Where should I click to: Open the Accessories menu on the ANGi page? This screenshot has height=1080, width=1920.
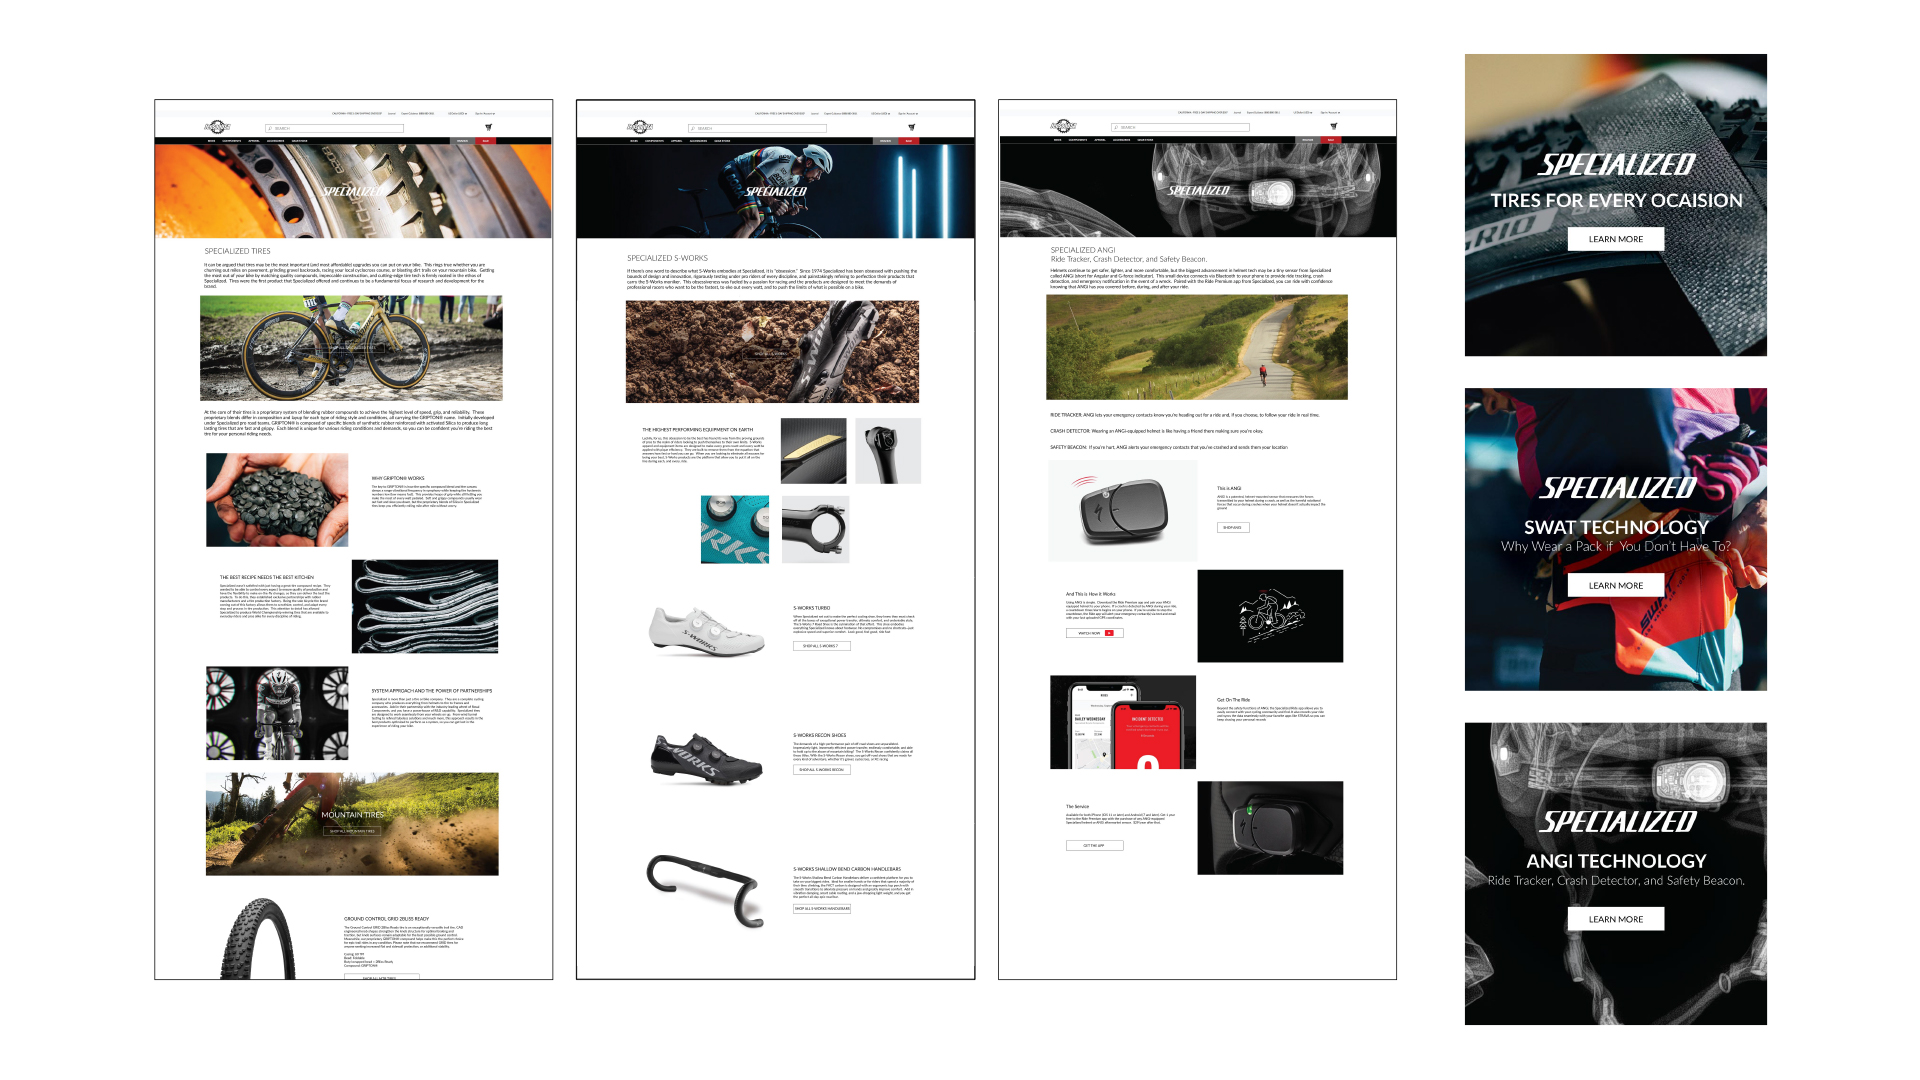coord(1121,140)
